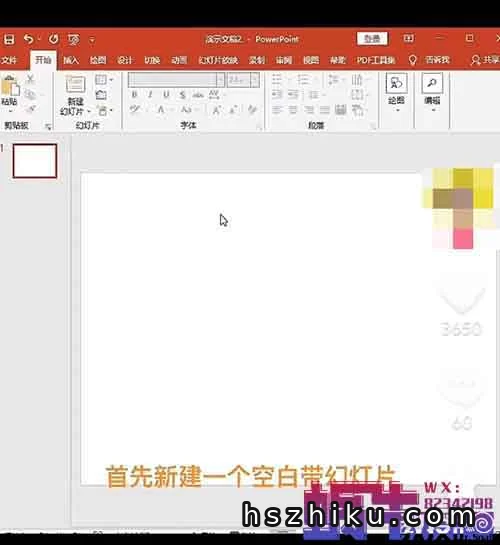500x545 pixels.
Task: Select the 开始 (Home) ribbon tab
Action: tap(43, 60)
